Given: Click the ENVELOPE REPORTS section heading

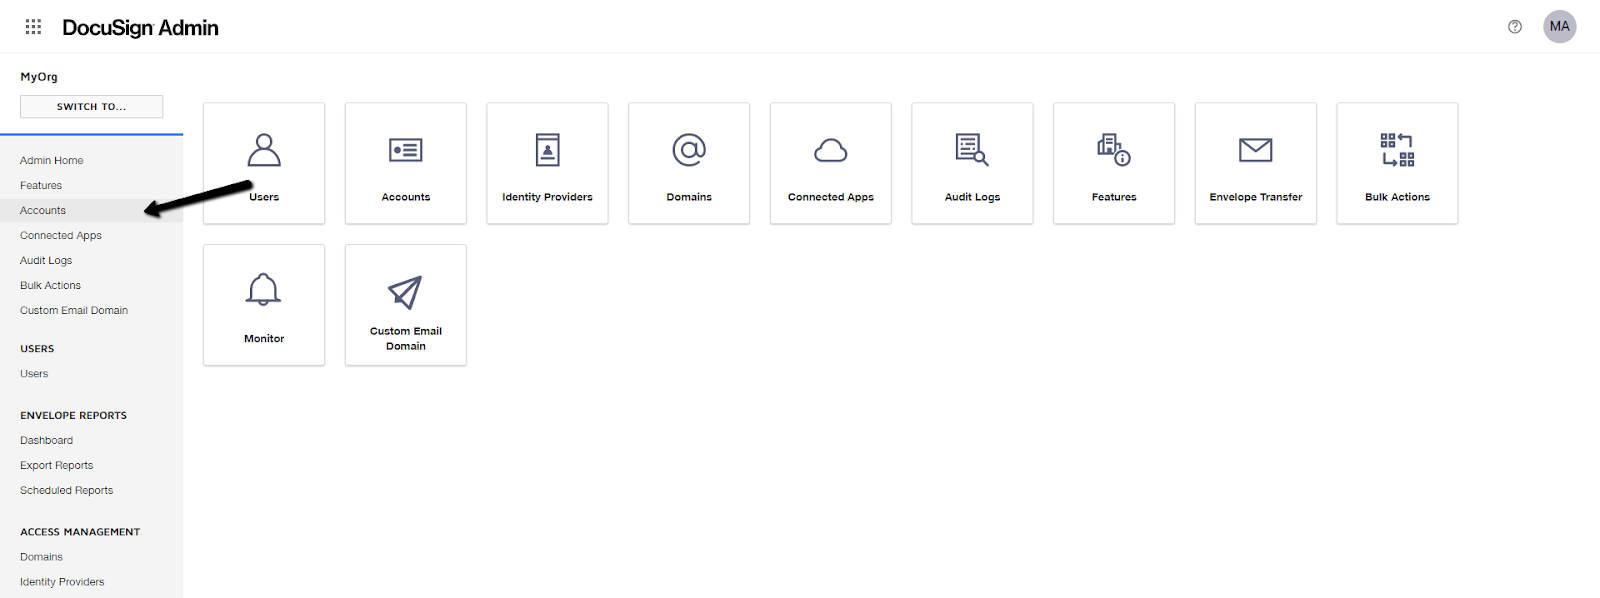Looking at the screenshot, I should coord(73,415).
